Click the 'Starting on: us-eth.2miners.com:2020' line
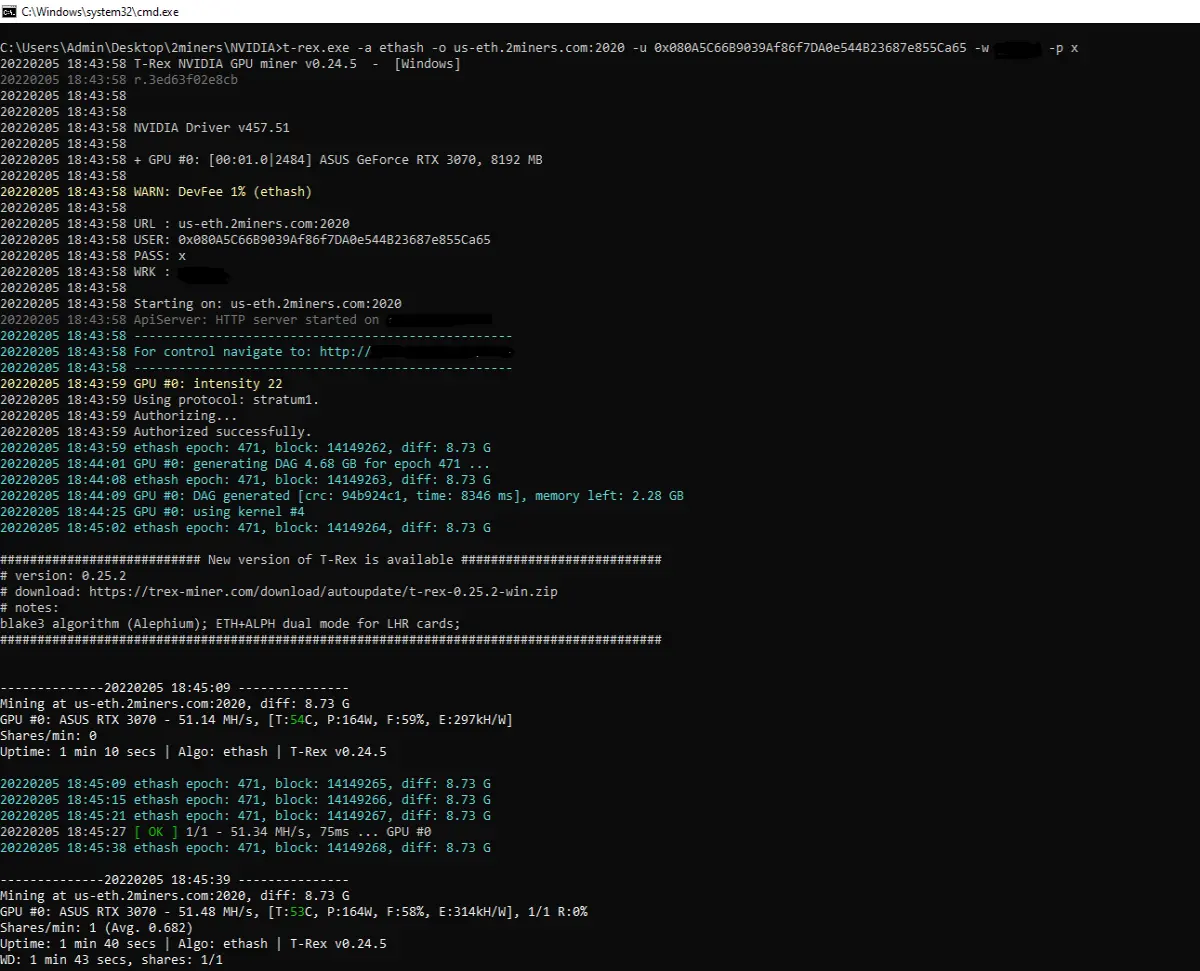The height and width of the screenshot is (971, 1200). (x=201, y=304)
